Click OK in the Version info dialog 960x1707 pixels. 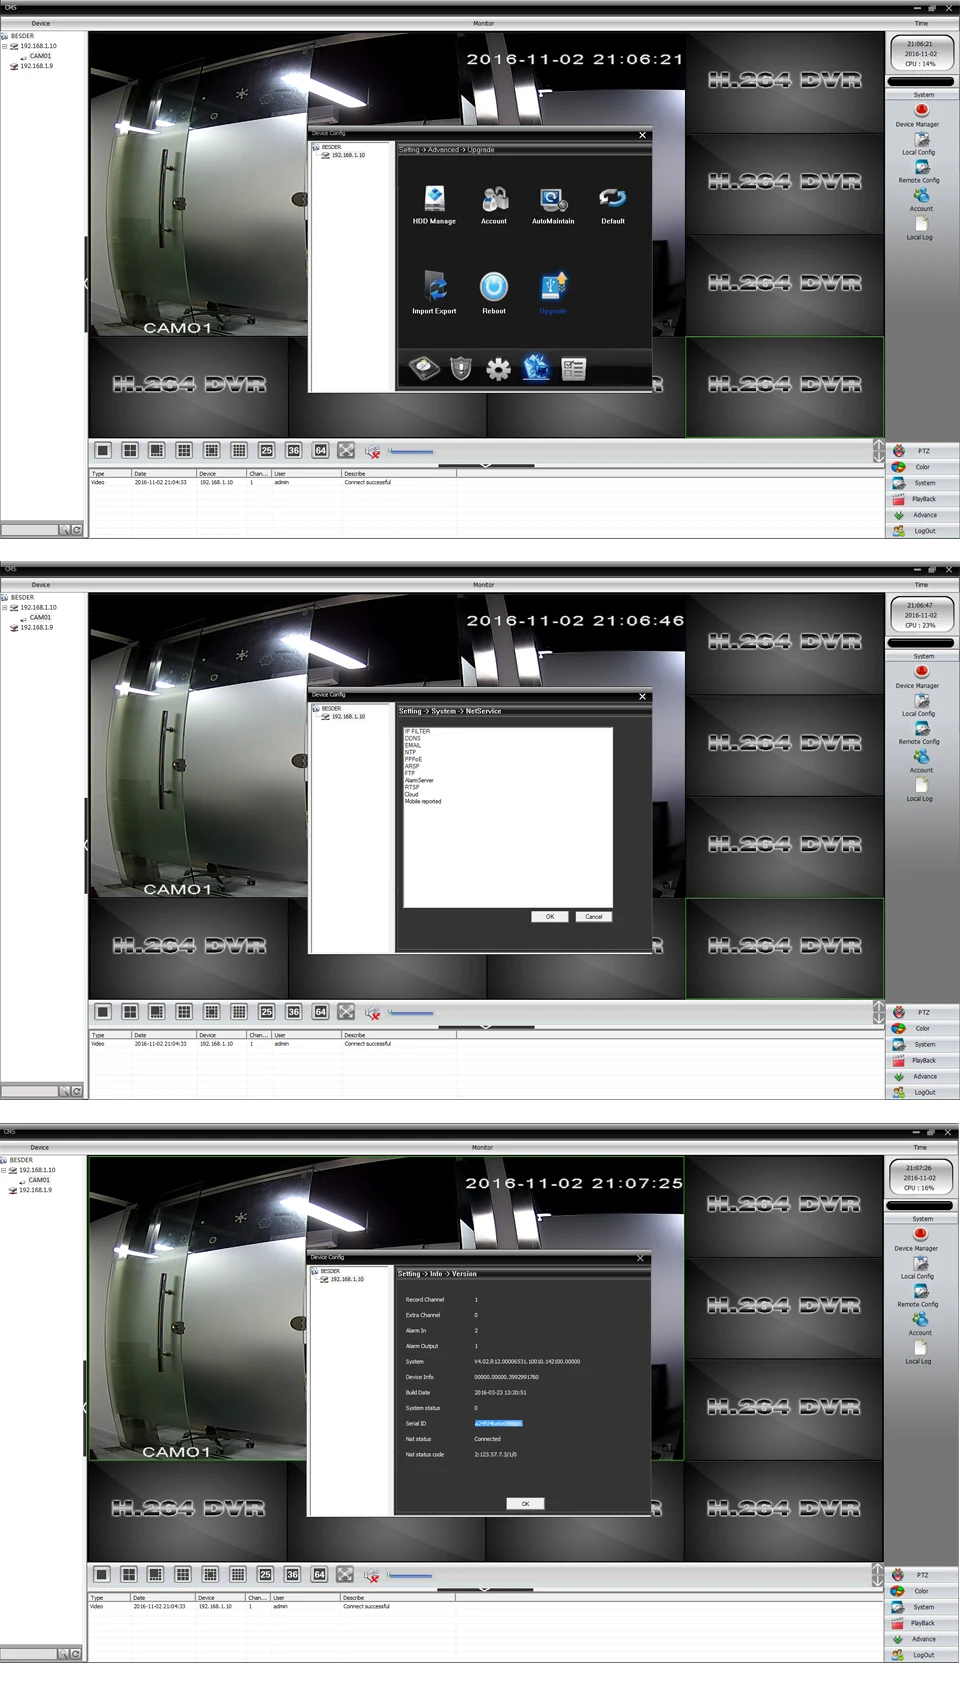[525, 1503]
